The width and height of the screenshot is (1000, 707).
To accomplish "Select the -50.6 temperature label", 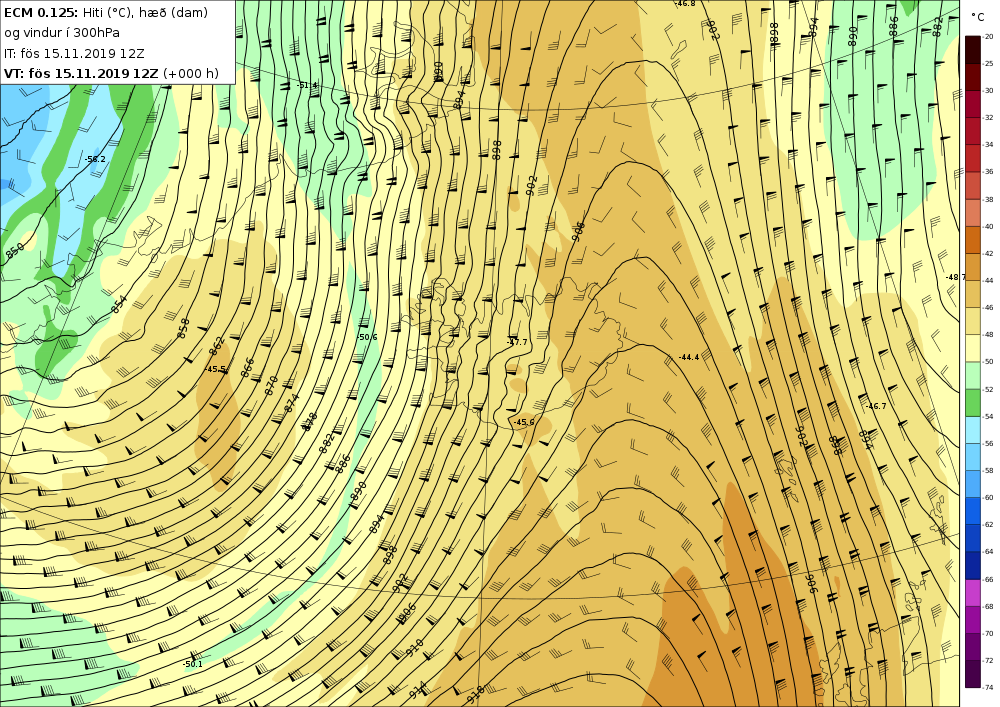I will [x=367, y=337].
